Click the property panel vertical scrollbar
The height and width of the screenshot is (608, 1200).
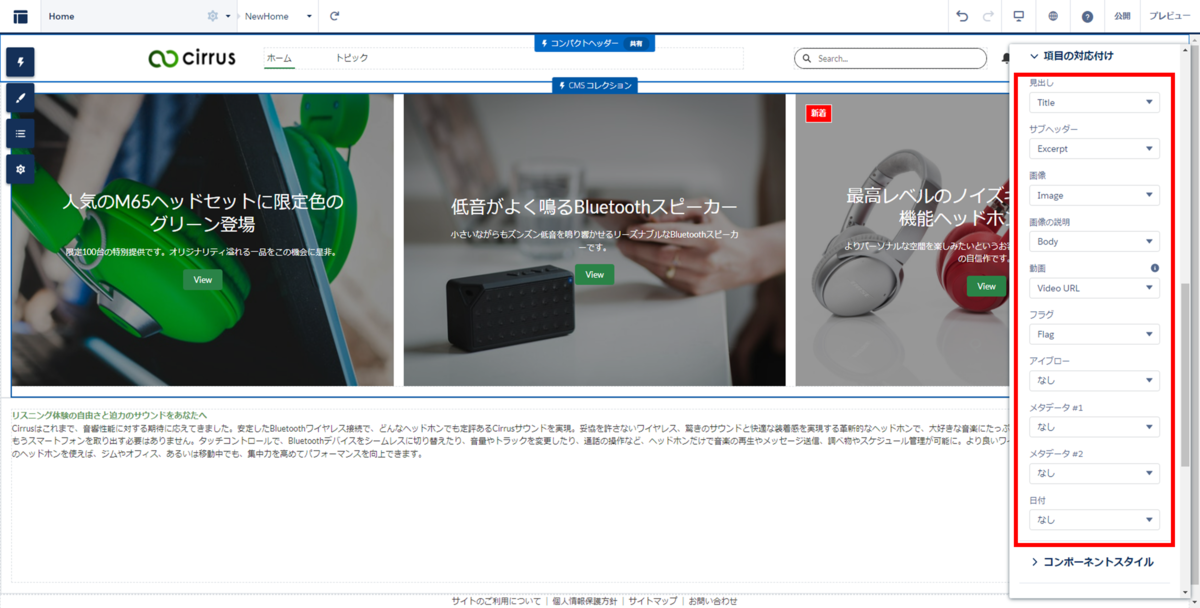[1187, 376]
